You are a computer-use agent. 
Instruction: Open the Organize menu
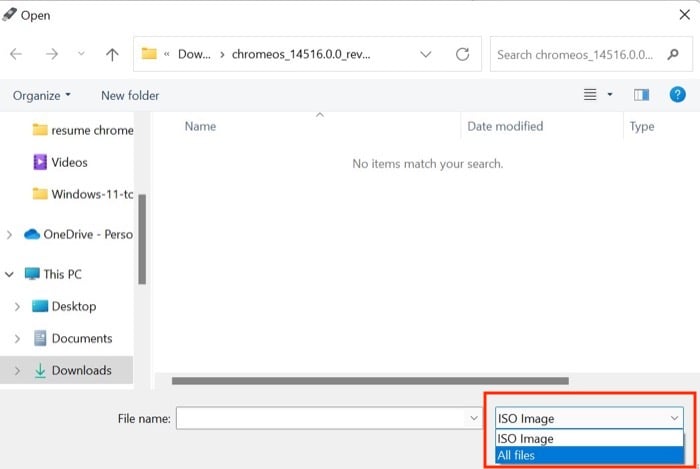coord(42,95)
